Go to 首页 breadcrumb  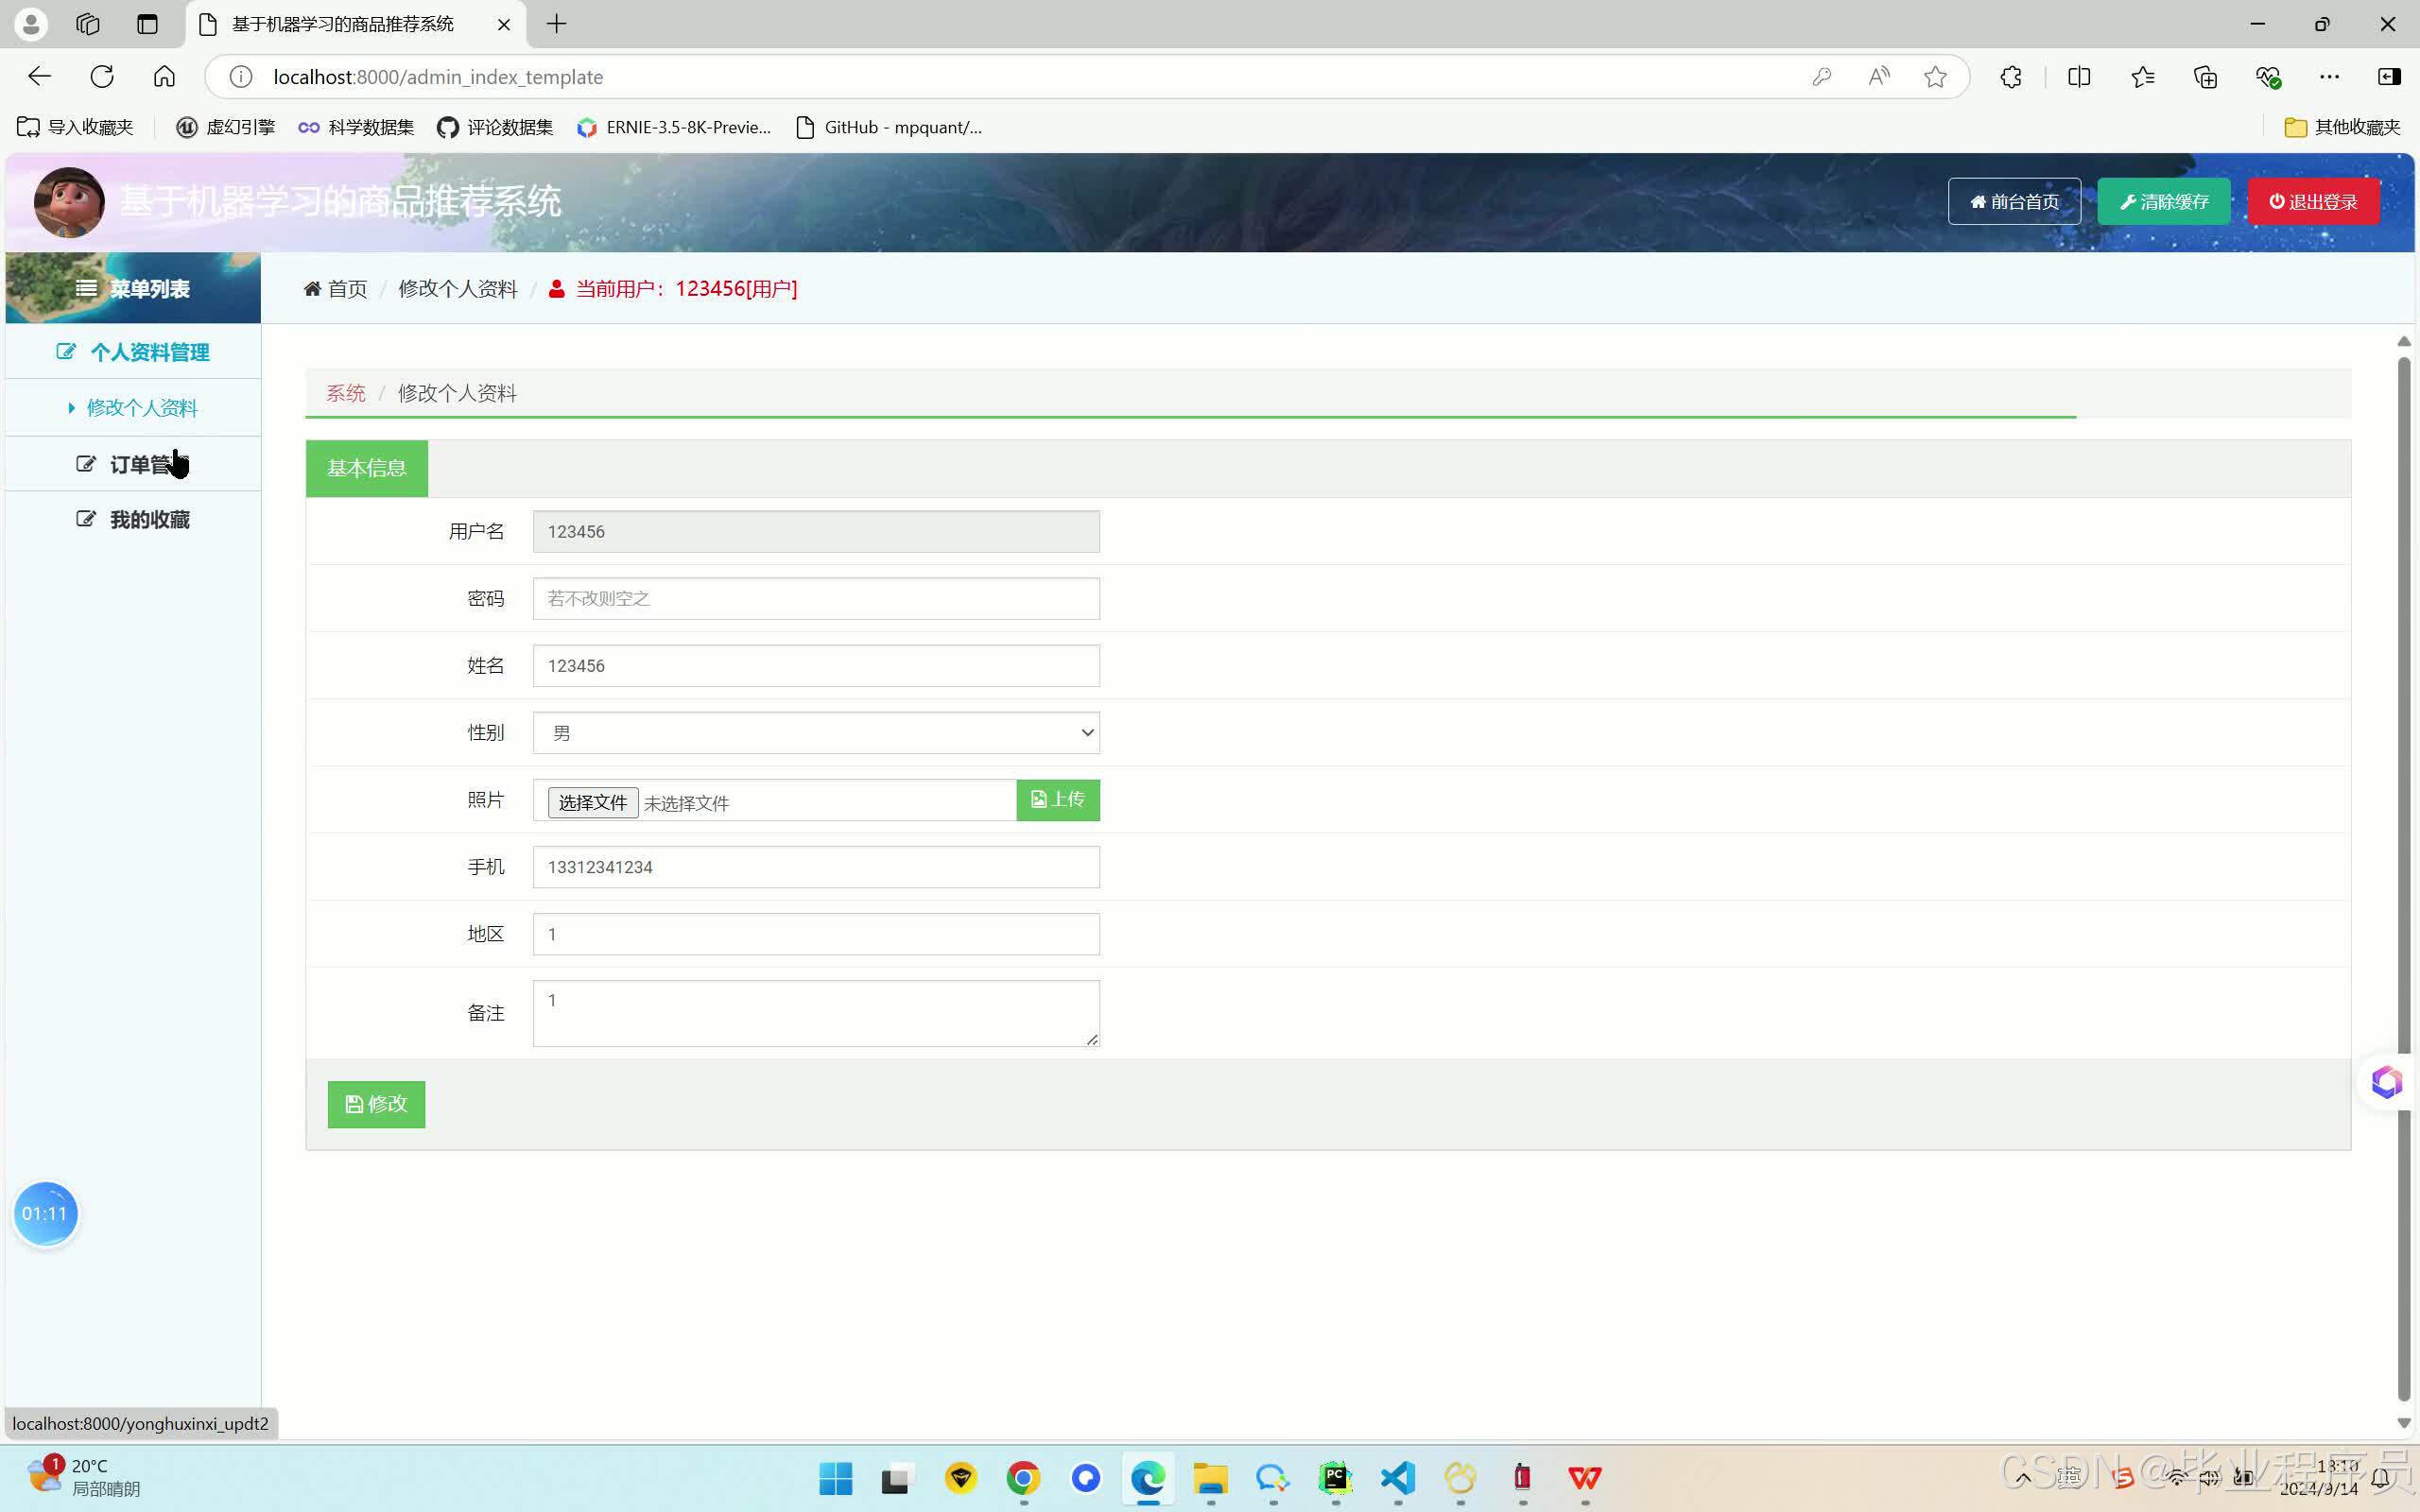coord(336,289)
